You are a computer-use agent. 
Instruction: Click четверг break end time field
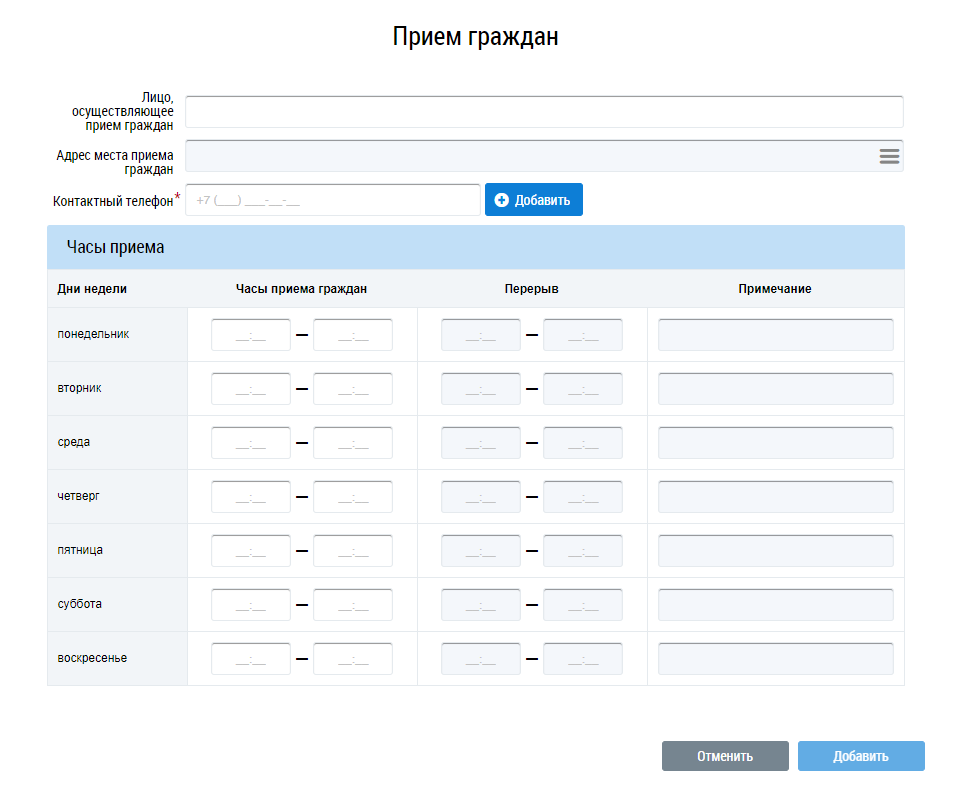point(583,497)
